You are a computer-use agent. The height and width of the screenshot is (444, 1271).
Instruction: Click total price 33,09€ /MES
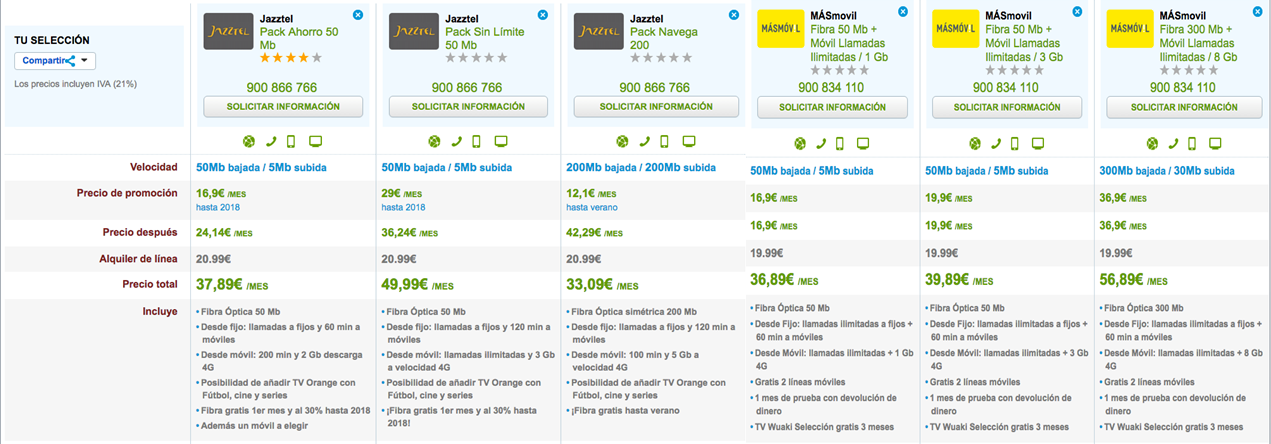click(603, 285)
